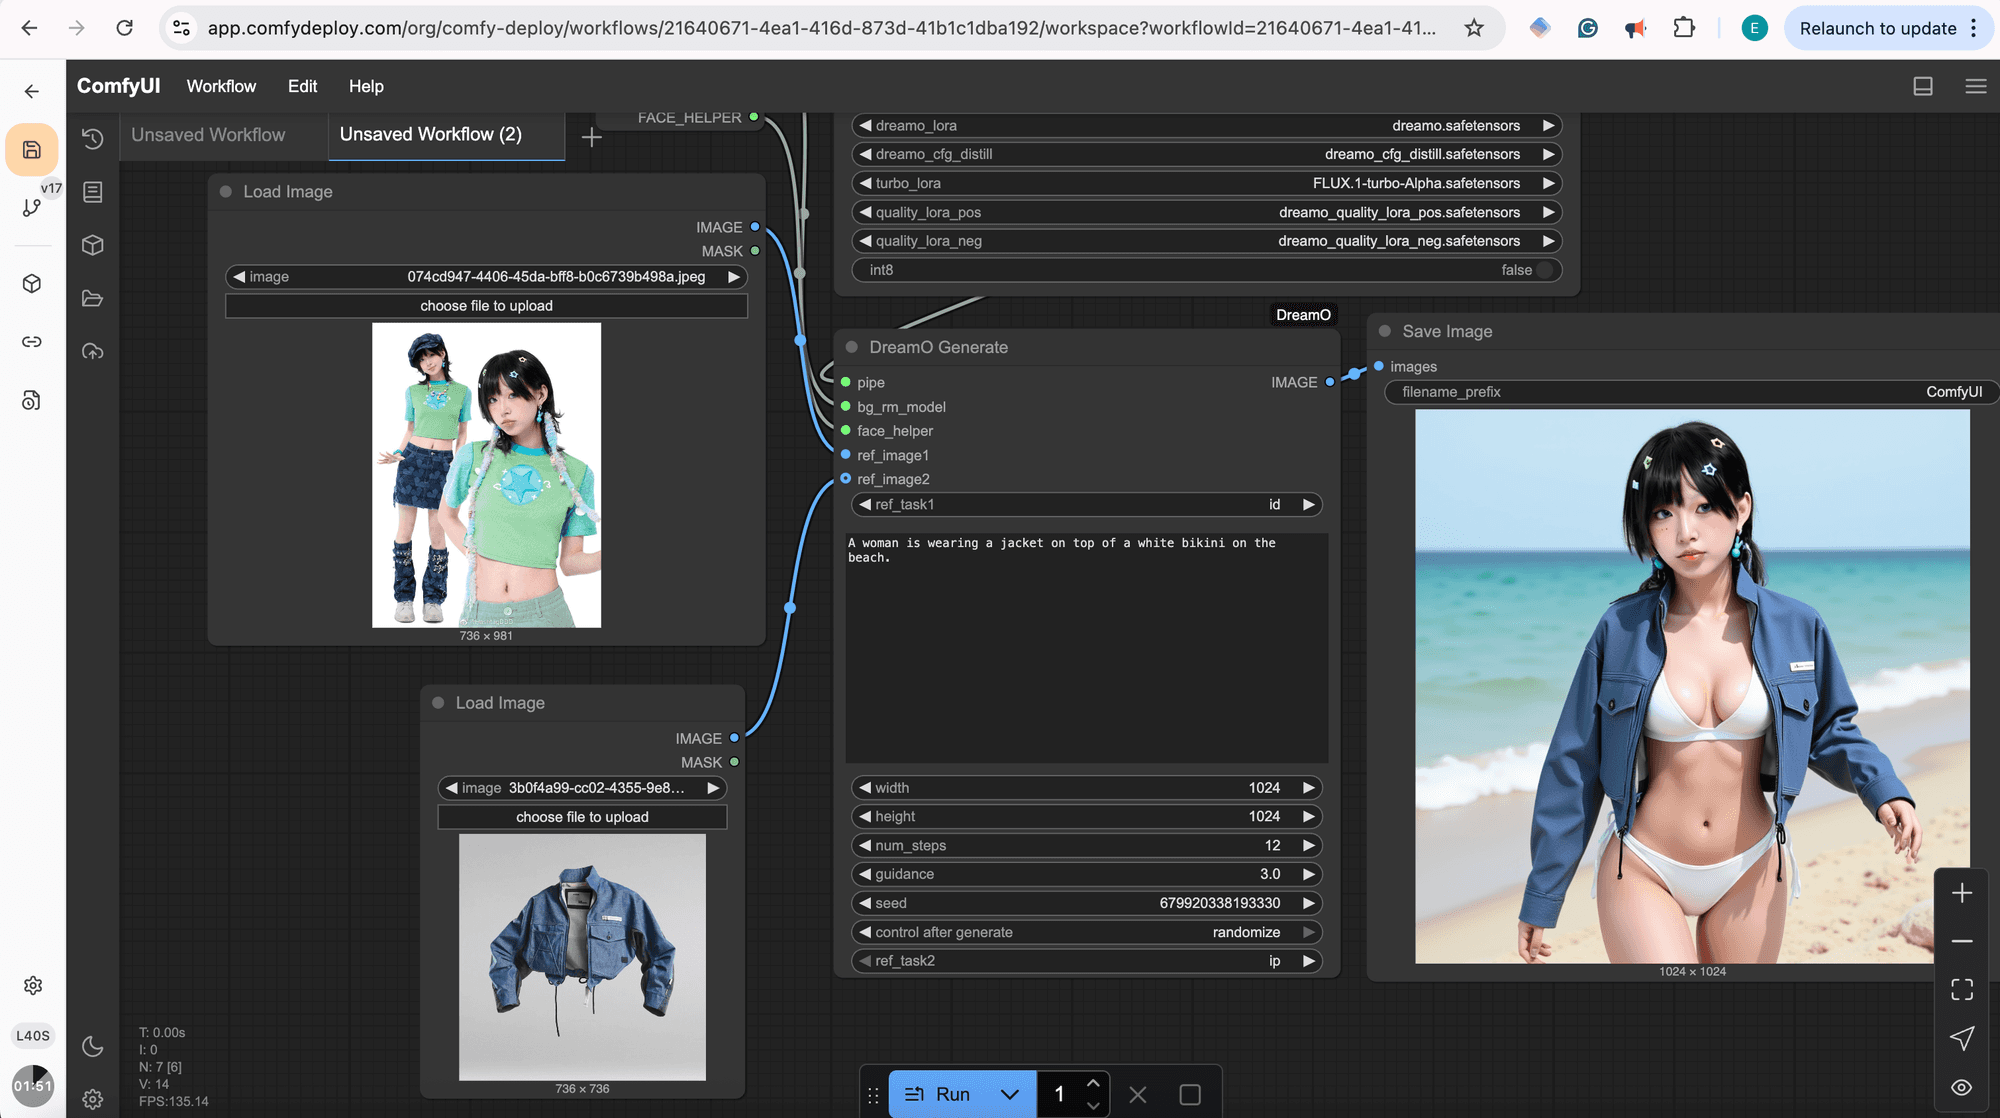
Task: Click the fit view icon
Action: (1961, 989)
